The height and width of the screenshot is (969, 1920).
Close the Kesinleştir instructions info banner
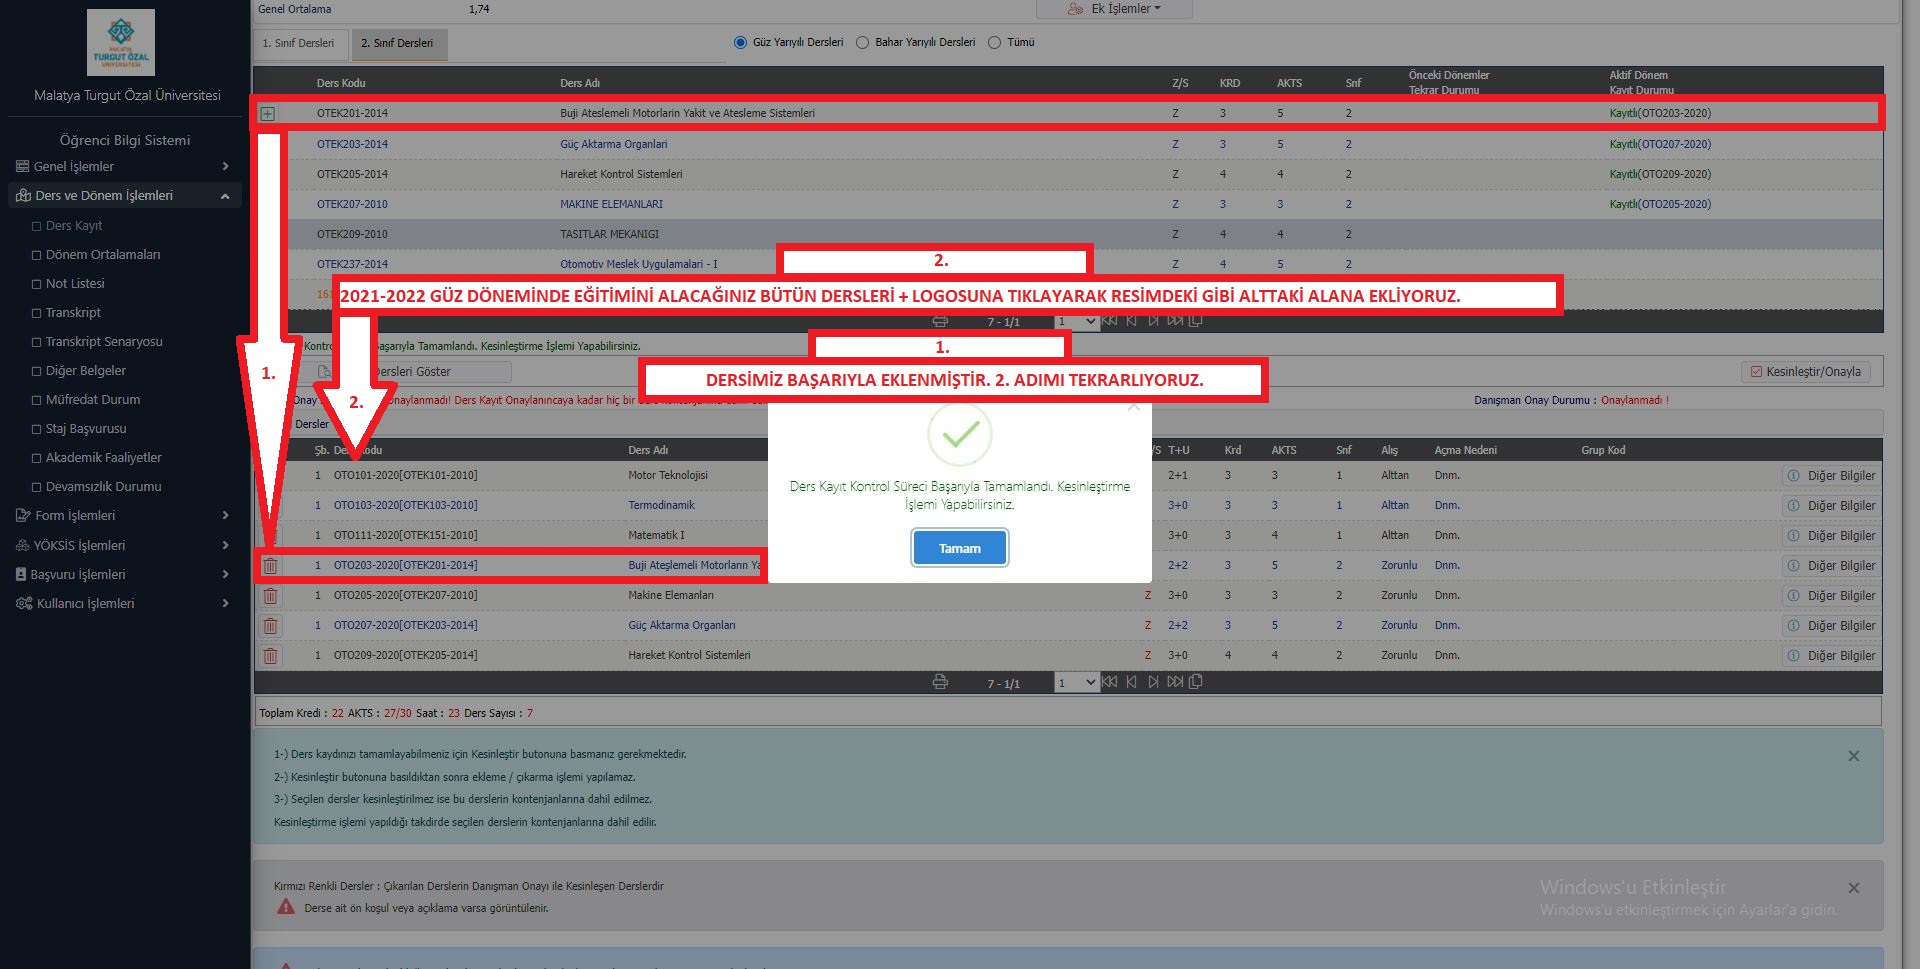point(1853,756)
